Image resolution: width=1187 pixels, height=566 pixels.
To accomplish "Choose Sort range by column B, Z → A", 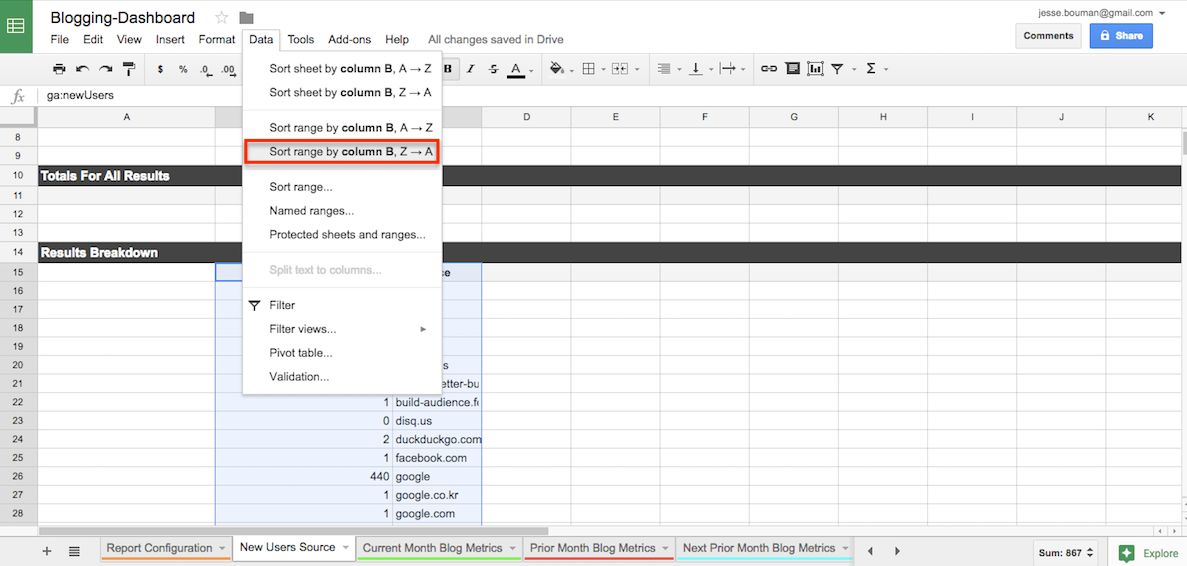I will pyautogui.click(x=350, y=152).
